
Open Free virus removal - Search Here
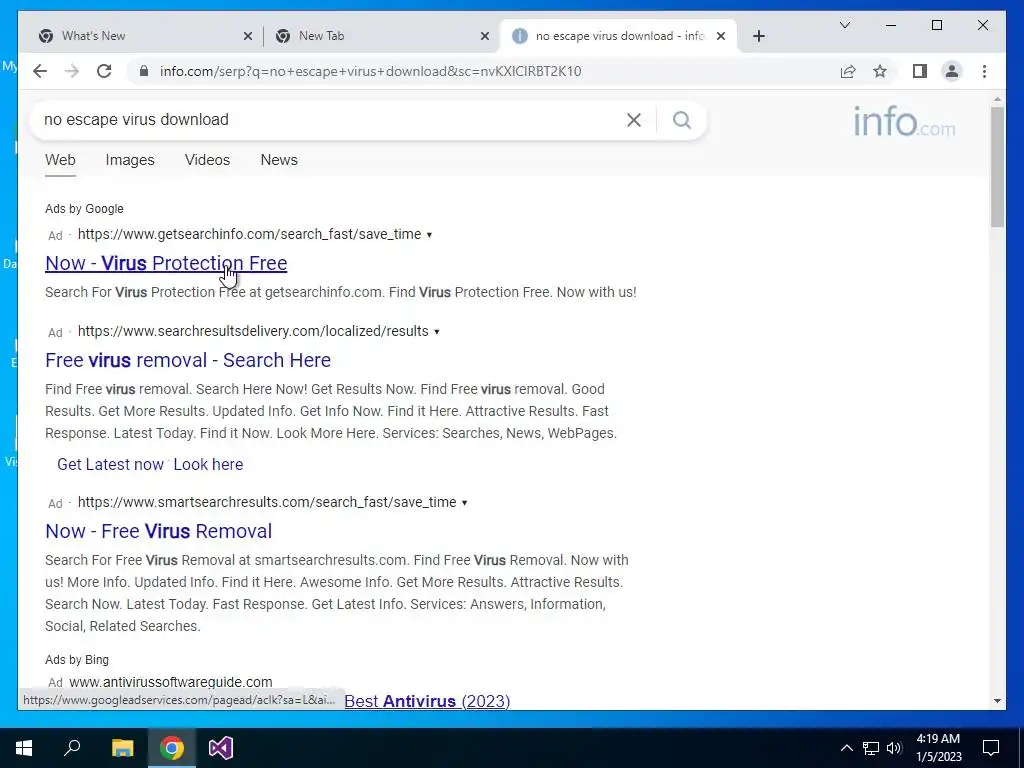coord(188,360)
